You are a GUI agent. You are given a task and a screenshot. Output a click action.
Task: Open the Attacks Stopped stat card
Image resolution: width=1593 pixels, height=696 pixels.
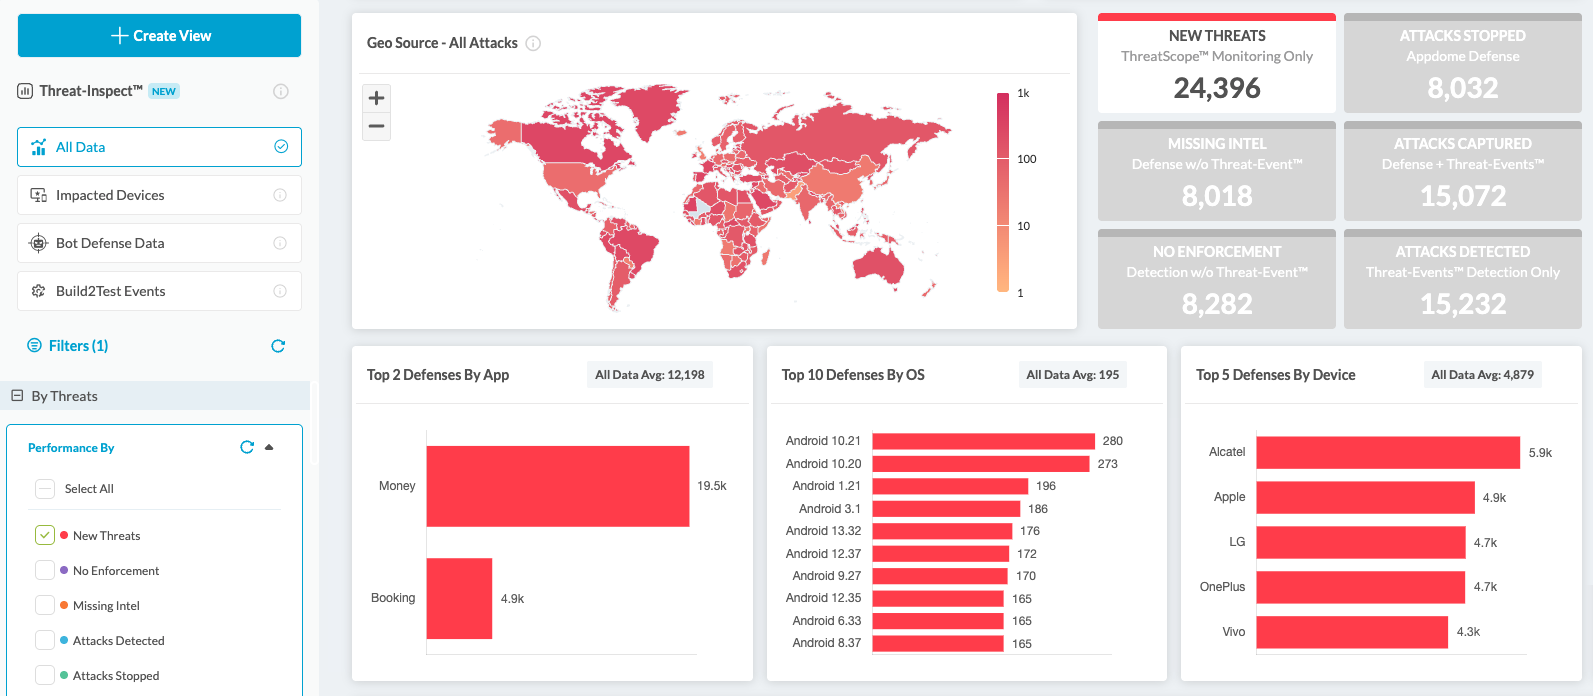click(x=1462, y=64)
